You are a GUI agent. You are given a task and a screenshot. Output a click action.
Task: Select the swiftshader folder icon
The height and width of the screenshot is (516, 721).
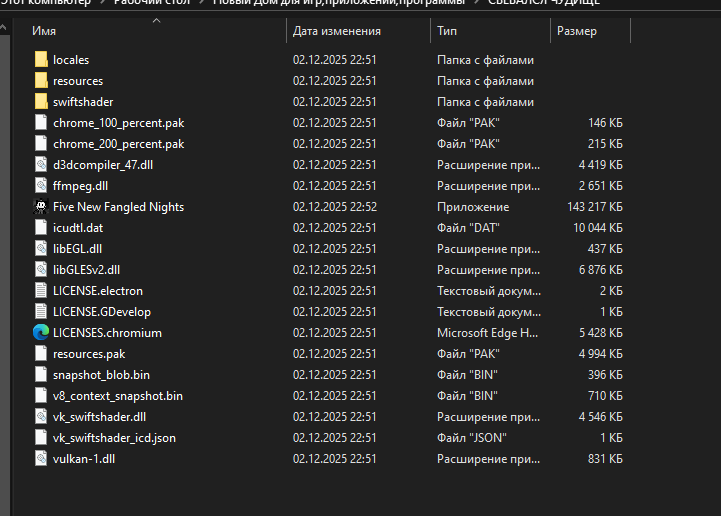(x=41, y=102)
